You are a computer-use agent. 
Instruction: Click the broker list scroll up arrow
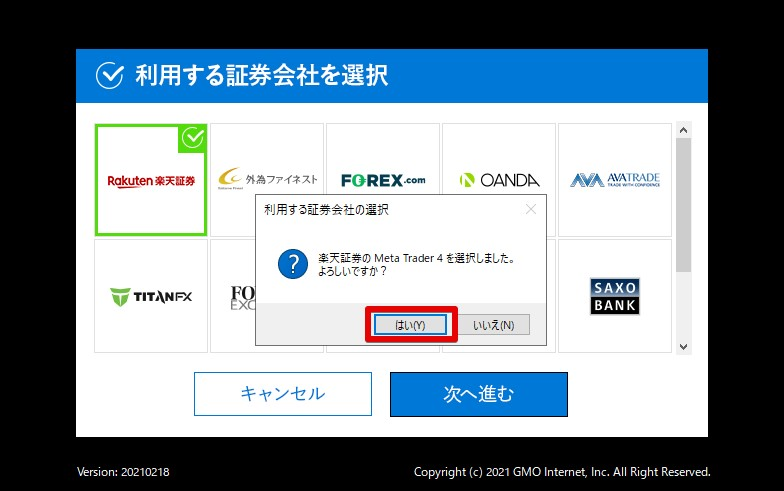[684, 130]
